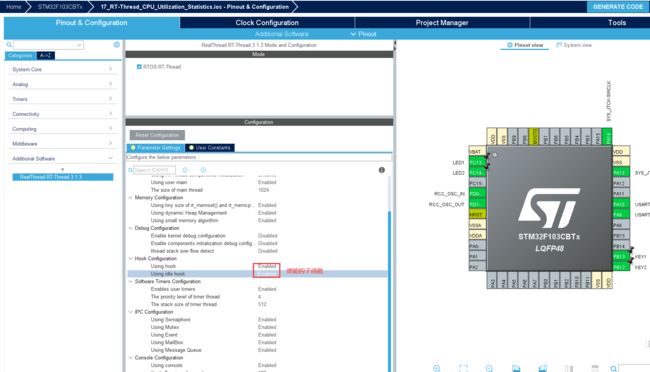Click the zoom out magnifier below chip view
This screenshot has height=372, width=650.
pyautogui.click(x=489, y=368)
